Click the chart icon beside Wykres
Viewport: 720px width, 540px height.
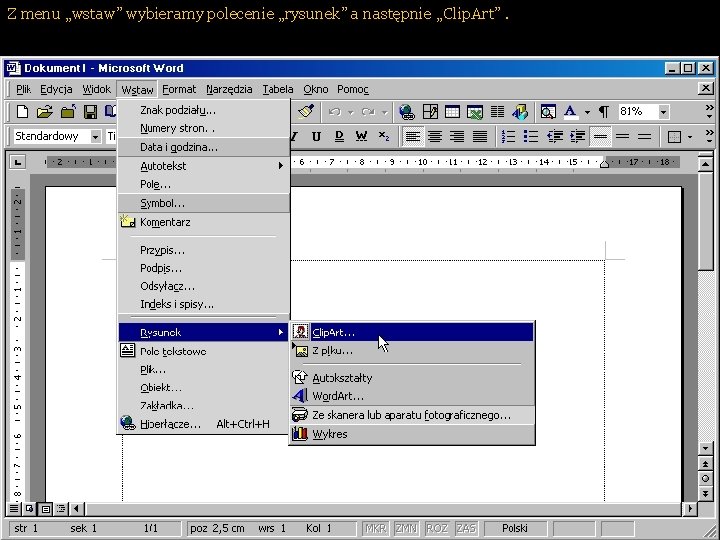pos(300,433)
